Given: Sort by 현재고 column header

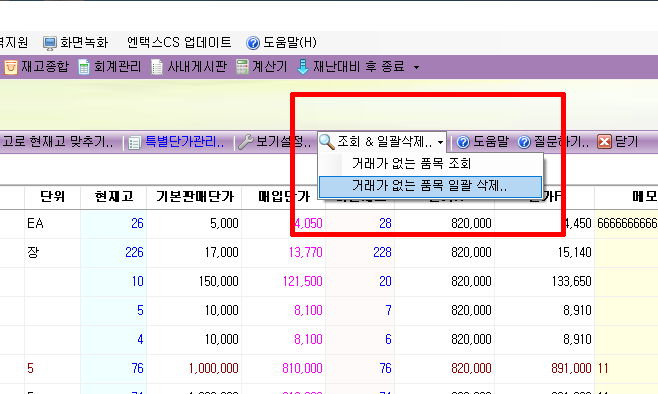Looking at the screenshot, I should click(x=114, y=196).
